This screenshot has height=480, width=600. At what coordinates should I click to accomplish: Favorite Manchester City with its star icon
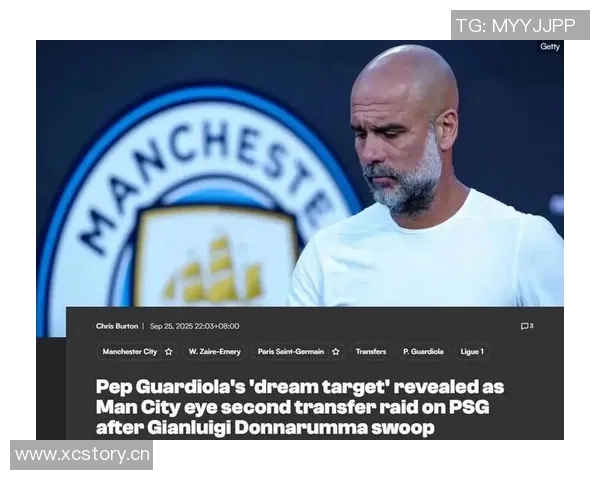(x=168, y=352)
